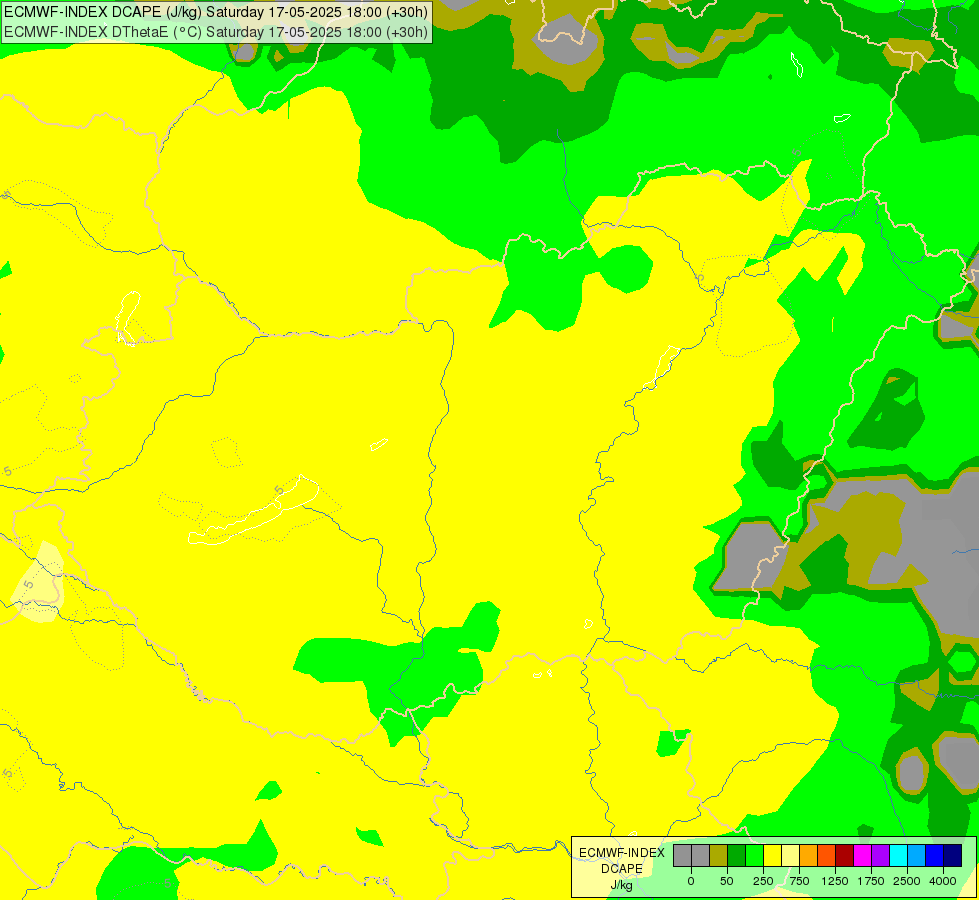Select the magenta legend swatch
Screen dimensions: 979x900
click(862, 855)
